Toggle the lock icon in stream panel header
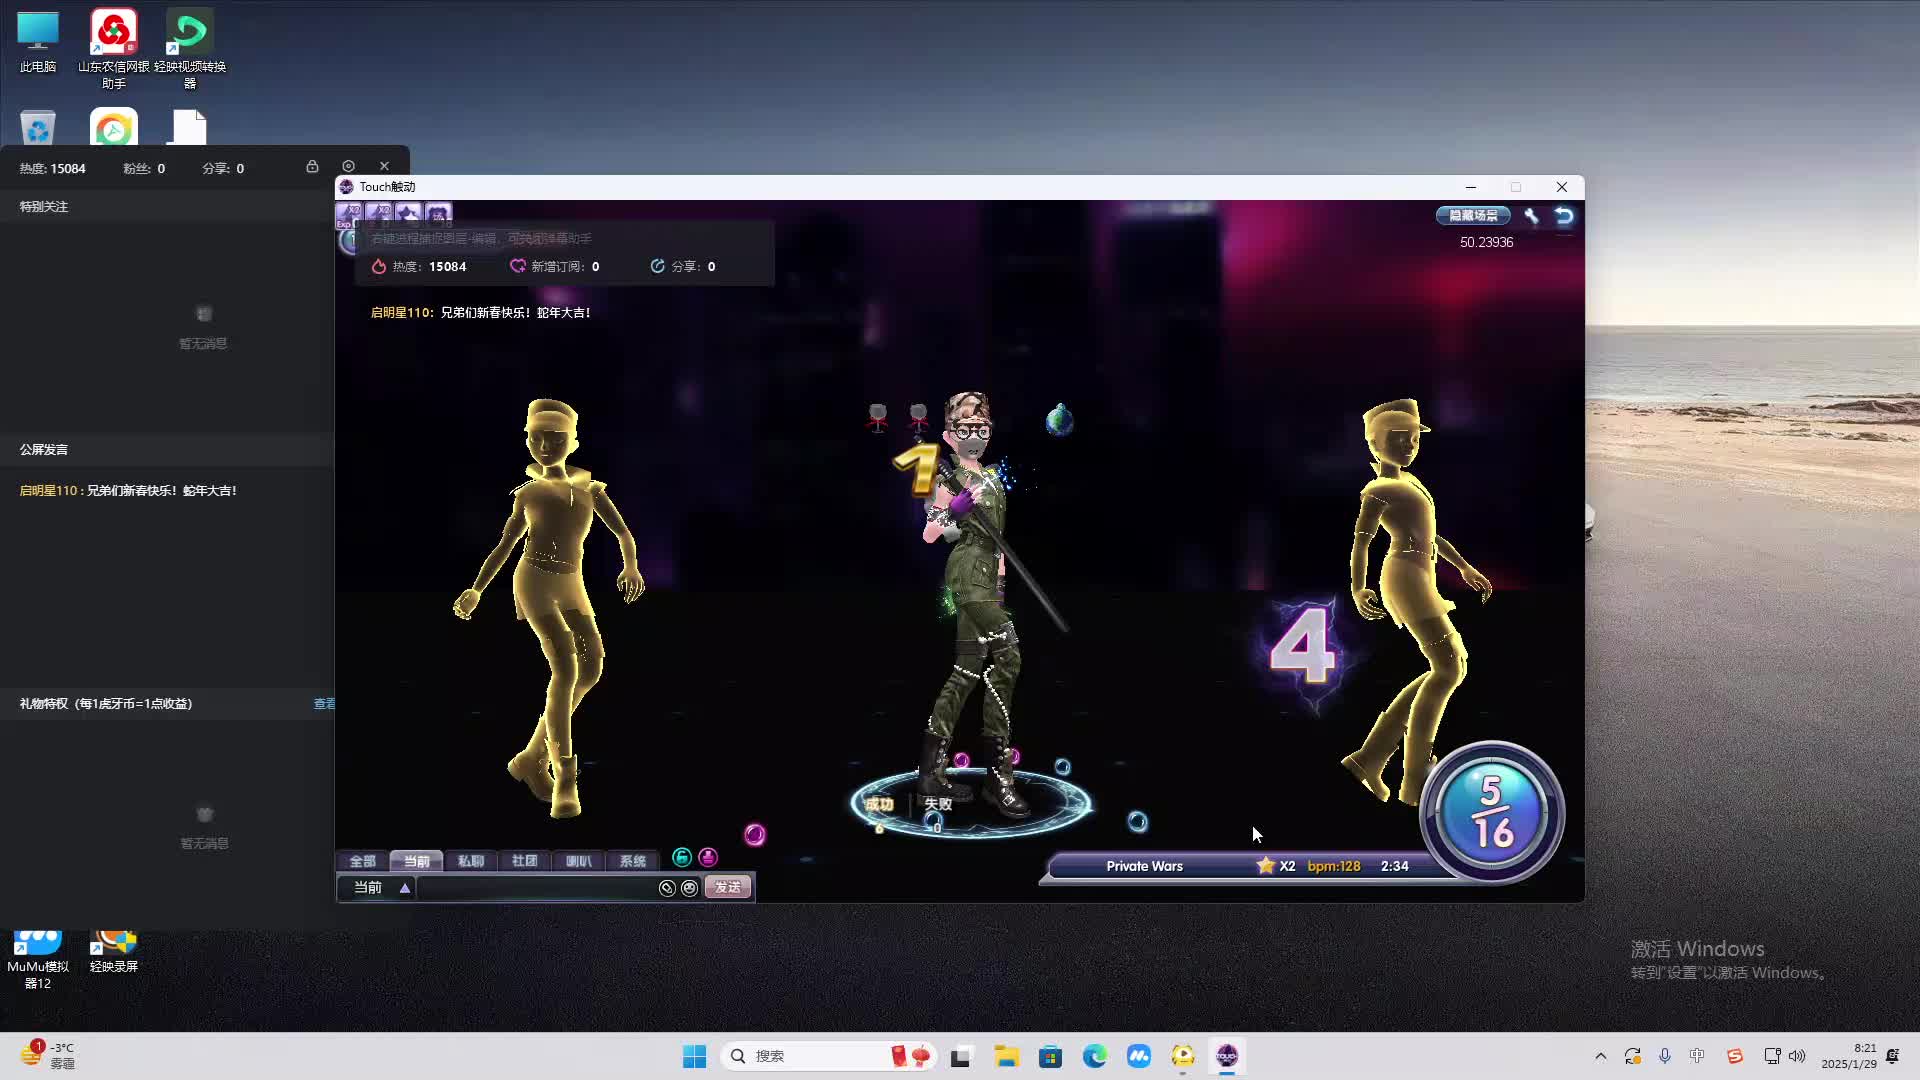Viewport: 1920px width, 1080px height. pyautogui.click(x=312, y=166)
